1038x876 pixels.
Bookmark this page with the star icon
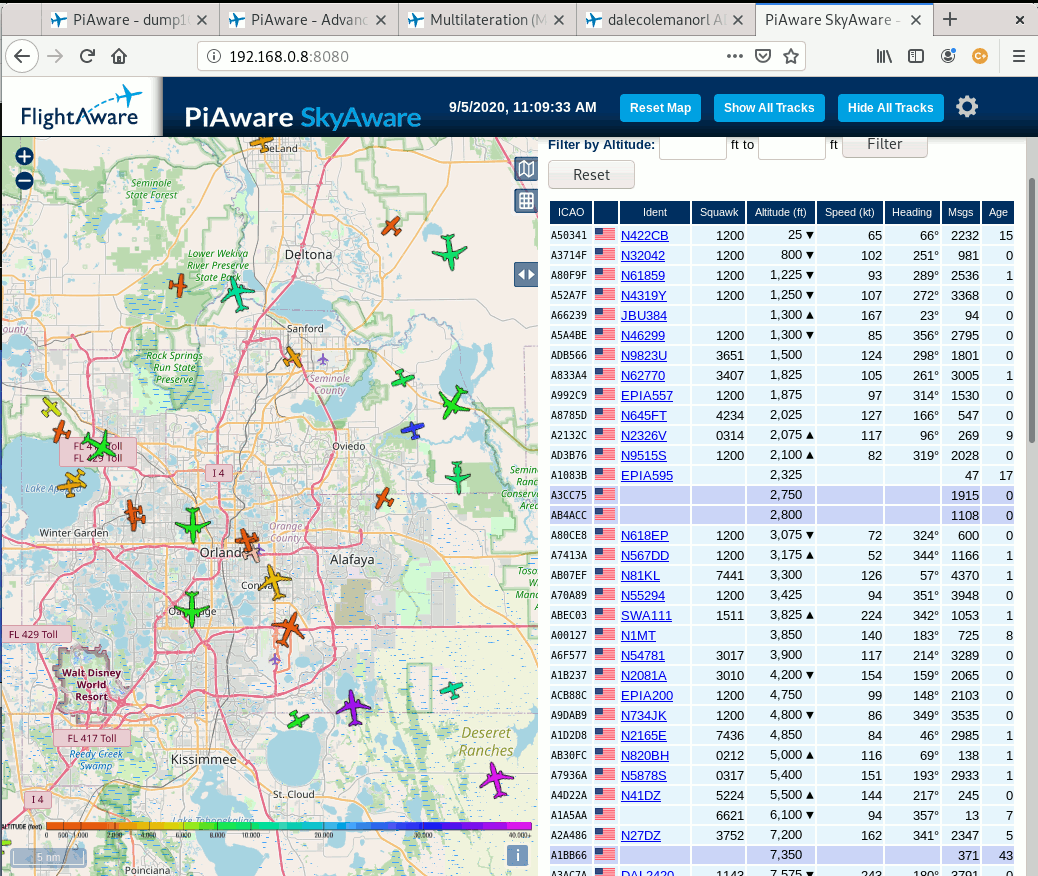790,56
